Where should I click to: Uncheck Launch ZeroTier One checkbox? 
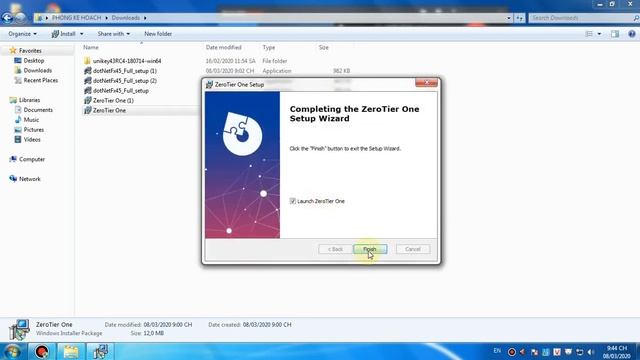[x=293, y=201]
